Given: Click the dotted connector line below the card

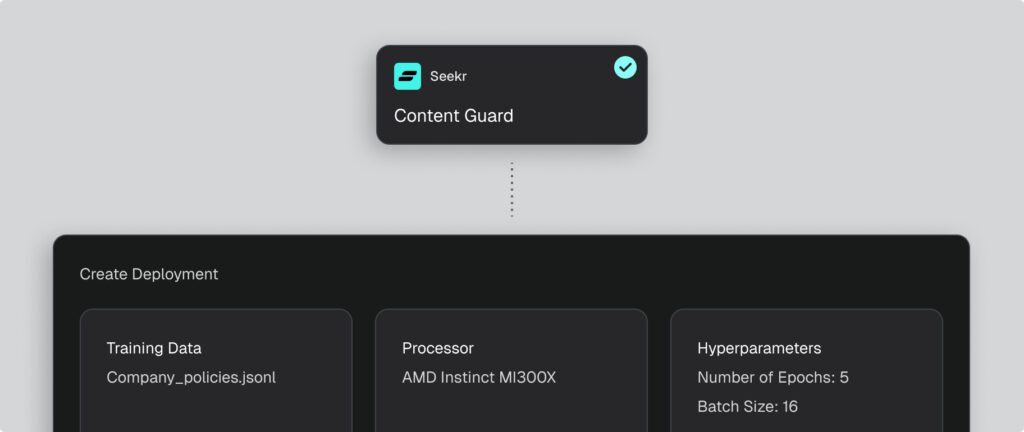Looking at the screenshot, I should (x=512, y=190).
